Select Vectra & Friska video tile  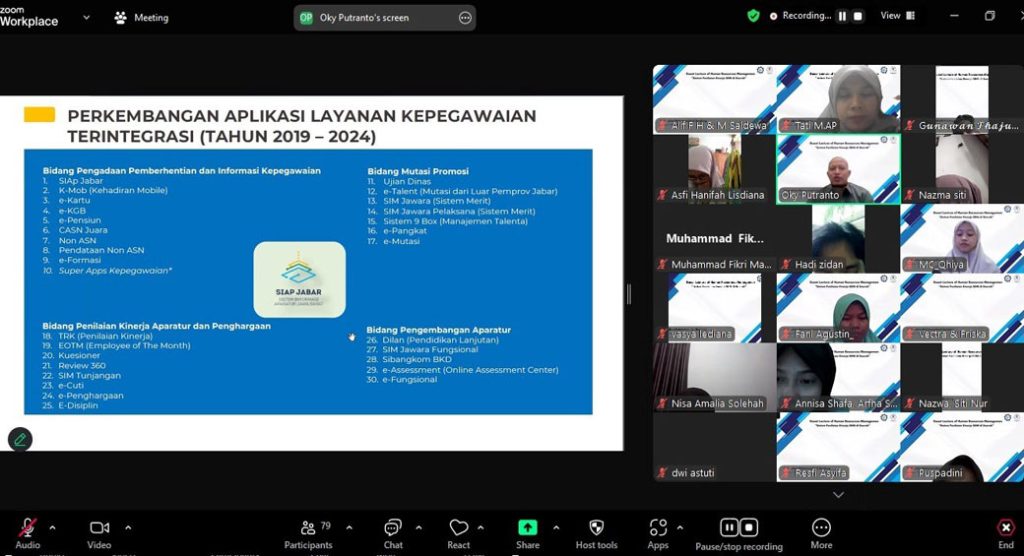[961, 308]
